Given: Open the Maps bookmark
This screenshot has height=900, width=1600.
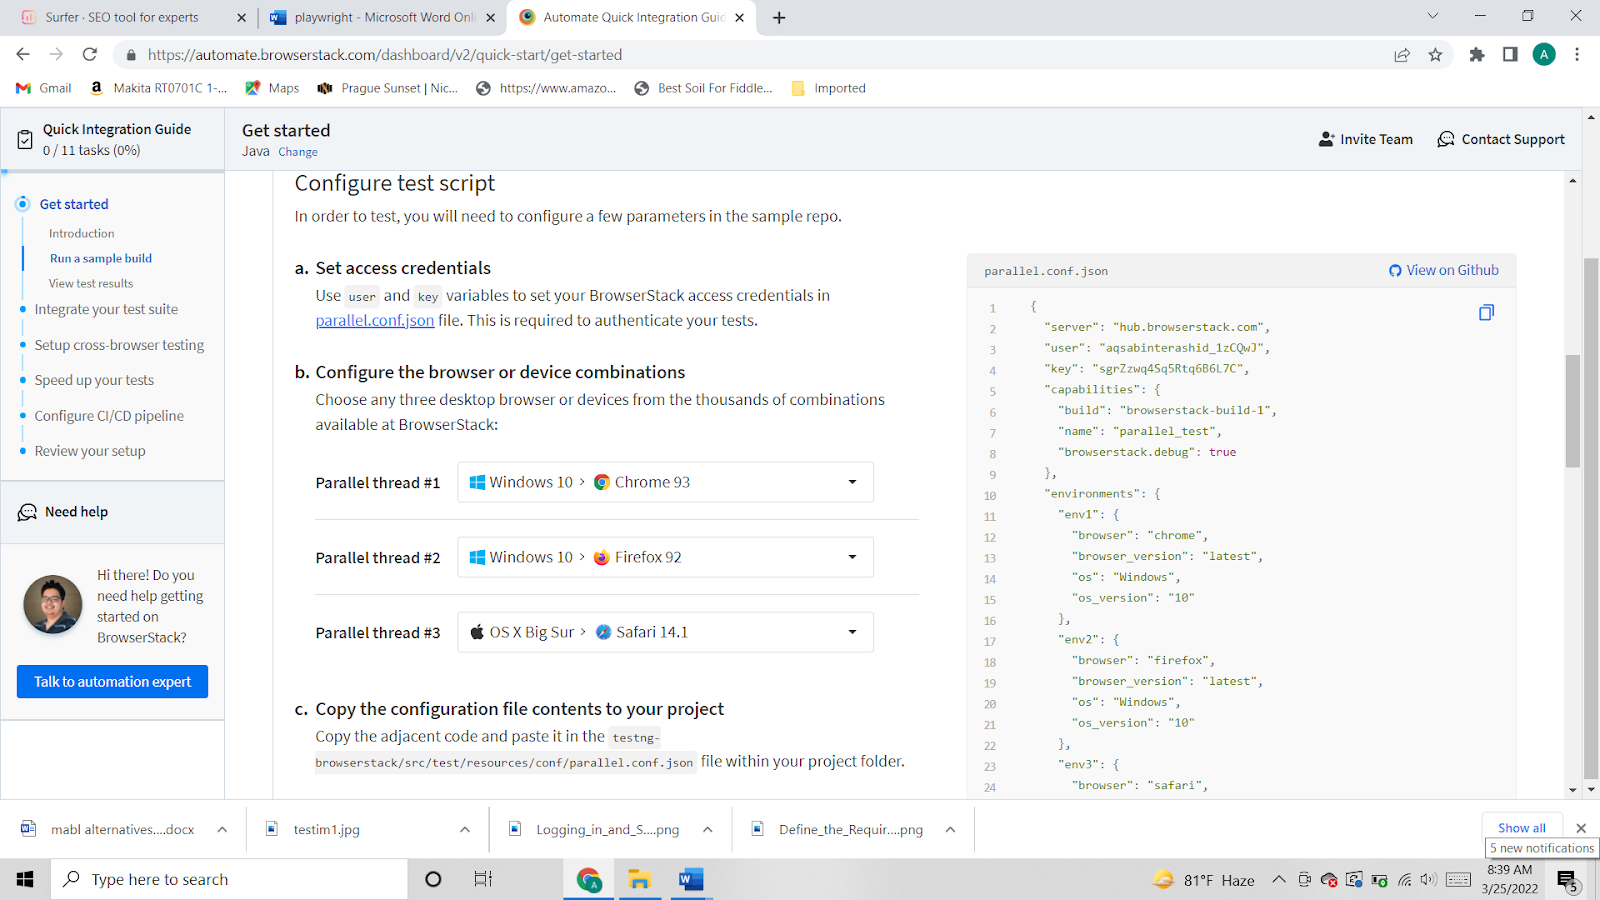Looking at the screenshot, I should pyautogui.click(x=272, y=88).
